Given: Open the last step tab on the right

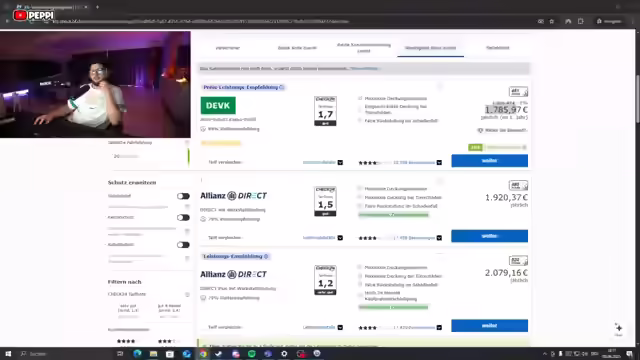Looking at the screenshot, I should [x=498, y=48].
